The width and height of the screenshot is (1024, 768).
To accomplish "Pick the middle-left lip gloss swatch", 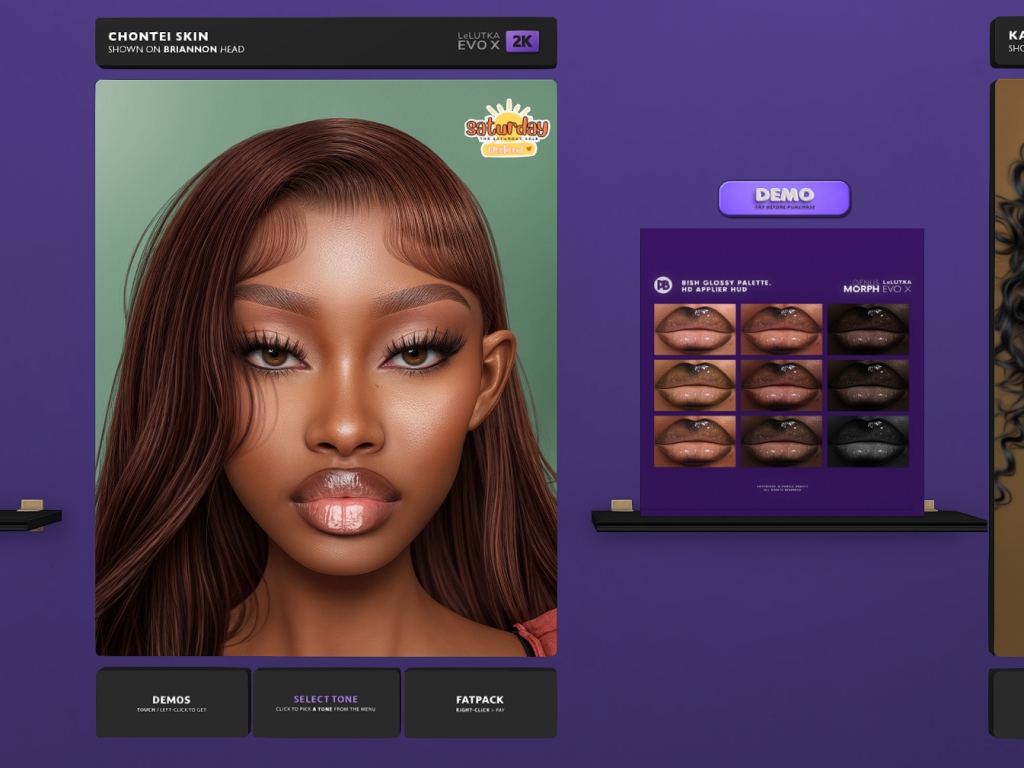I will 694,385.
